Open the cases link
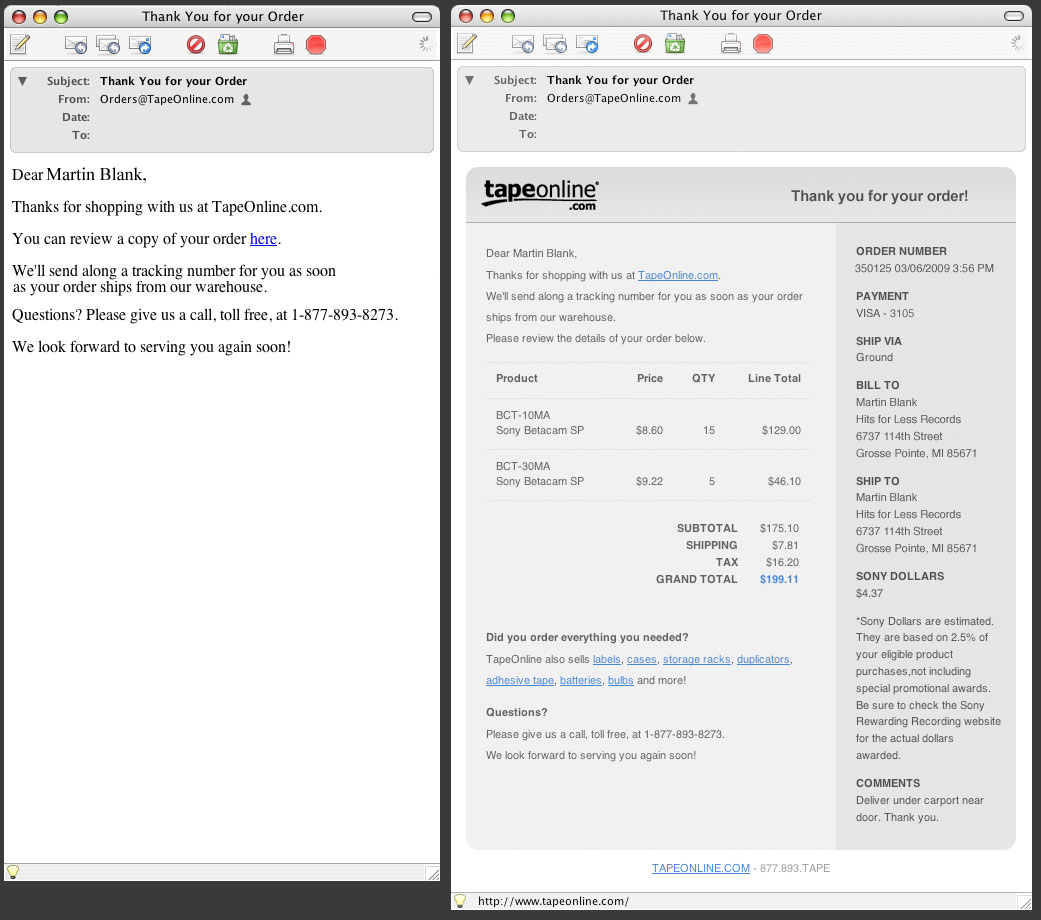Image resolution: width=1041 pixels, height=920 pixels. click(x=641, y=660)
